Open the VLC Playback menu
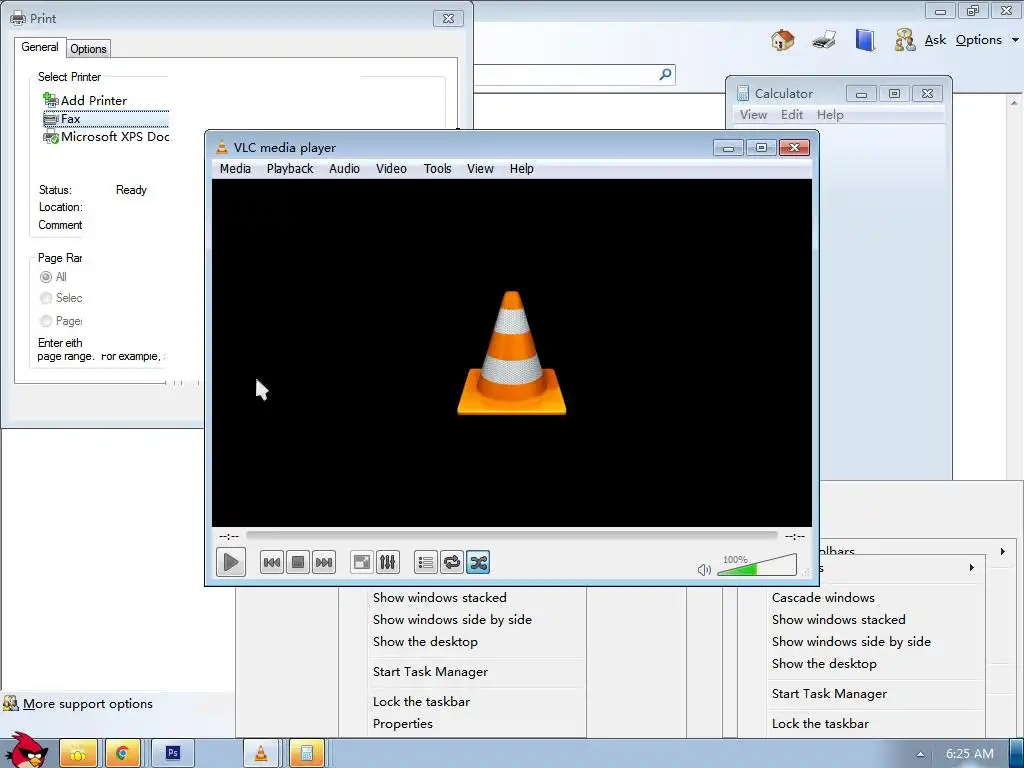Screen dimensions: 1024x768 click(290, 168)
